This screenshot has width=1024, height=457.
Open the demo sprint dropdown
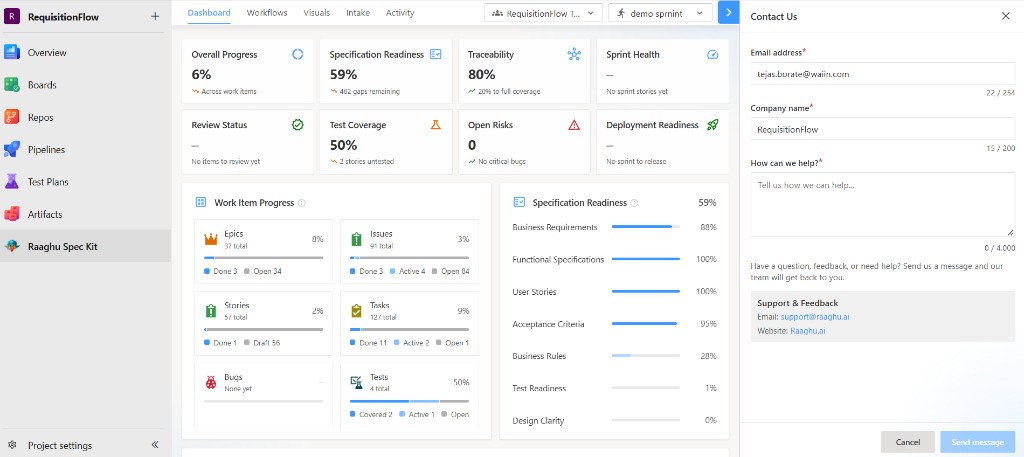660,13
